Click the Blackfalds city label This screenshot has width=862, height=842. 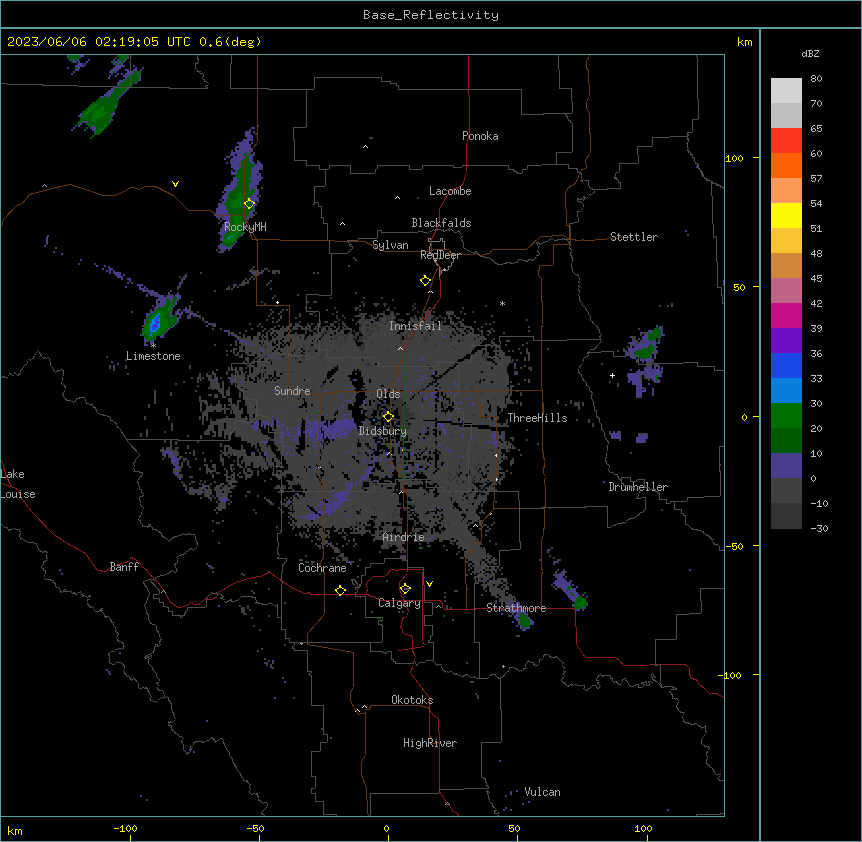[441, 223]
